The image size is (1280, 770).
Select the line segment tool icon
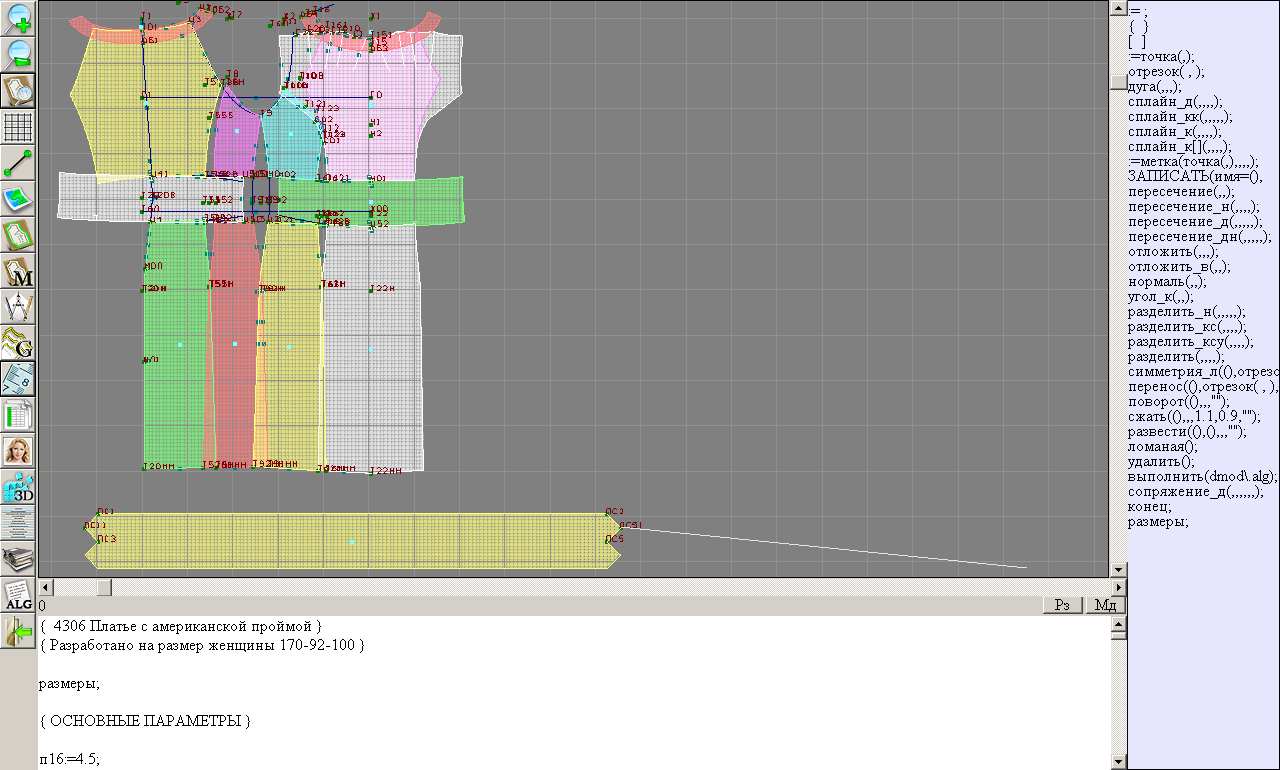pyautogui.click(x=19, y=162)
